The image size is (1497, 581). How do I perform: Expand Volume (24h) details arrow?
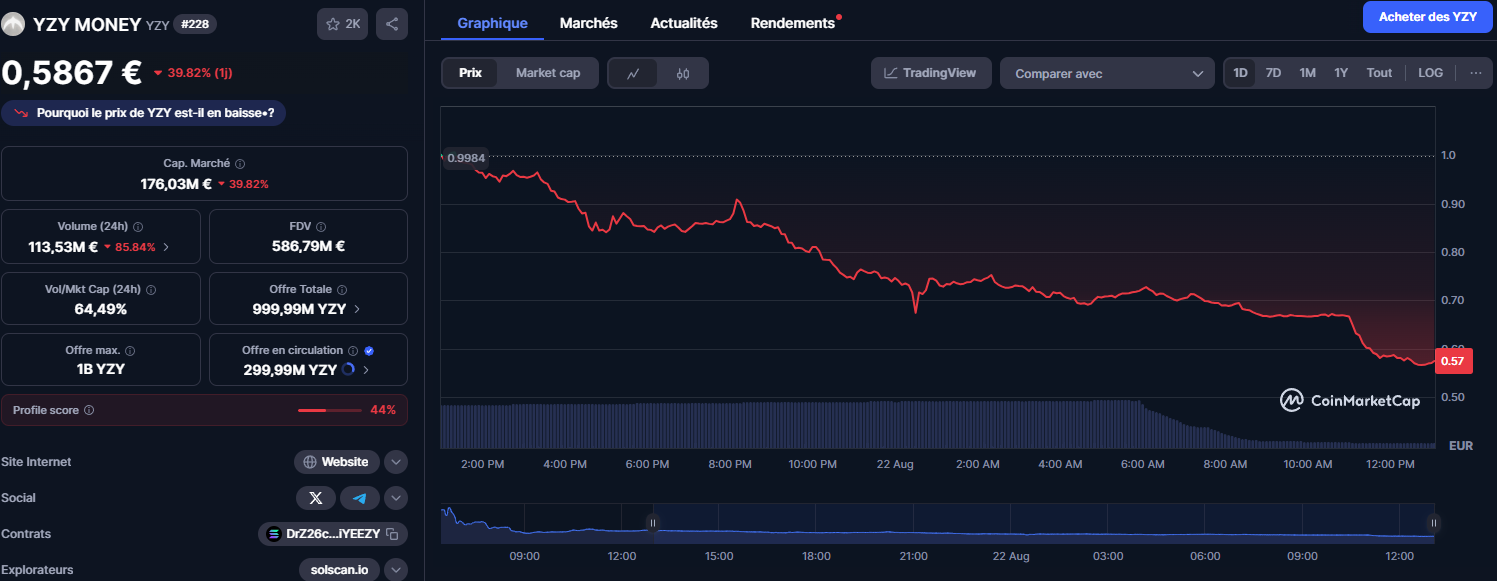166,246
